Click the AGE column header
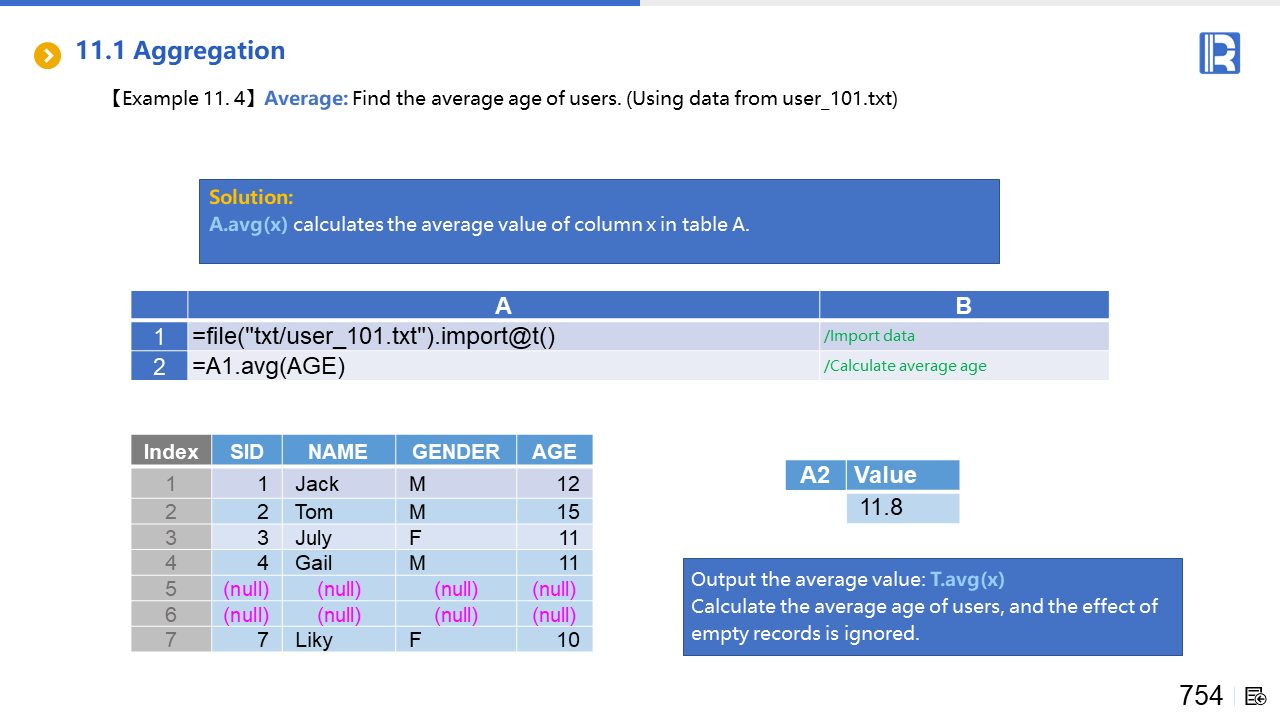 pyautogui.click(x=554, y=451)
